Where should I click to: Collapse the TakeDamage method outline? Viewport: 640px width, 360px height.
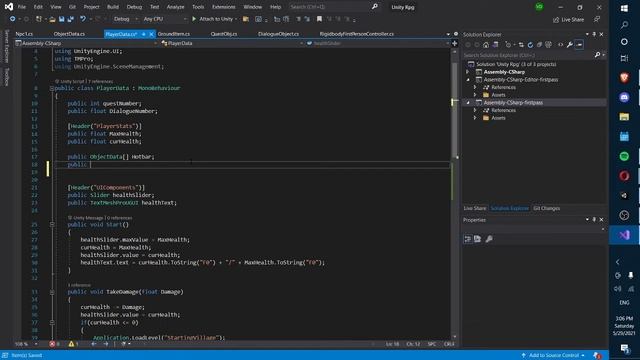pos(52,292)
